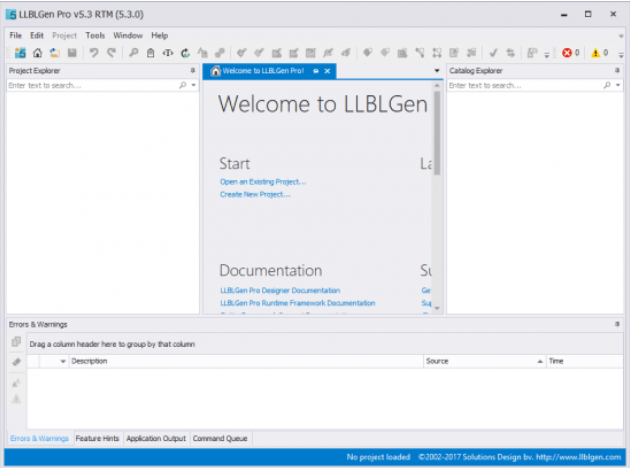Viewport: 630px width, 468px height.
Task: Pin the Errors & Warnings panel
Action: [617, 324]
